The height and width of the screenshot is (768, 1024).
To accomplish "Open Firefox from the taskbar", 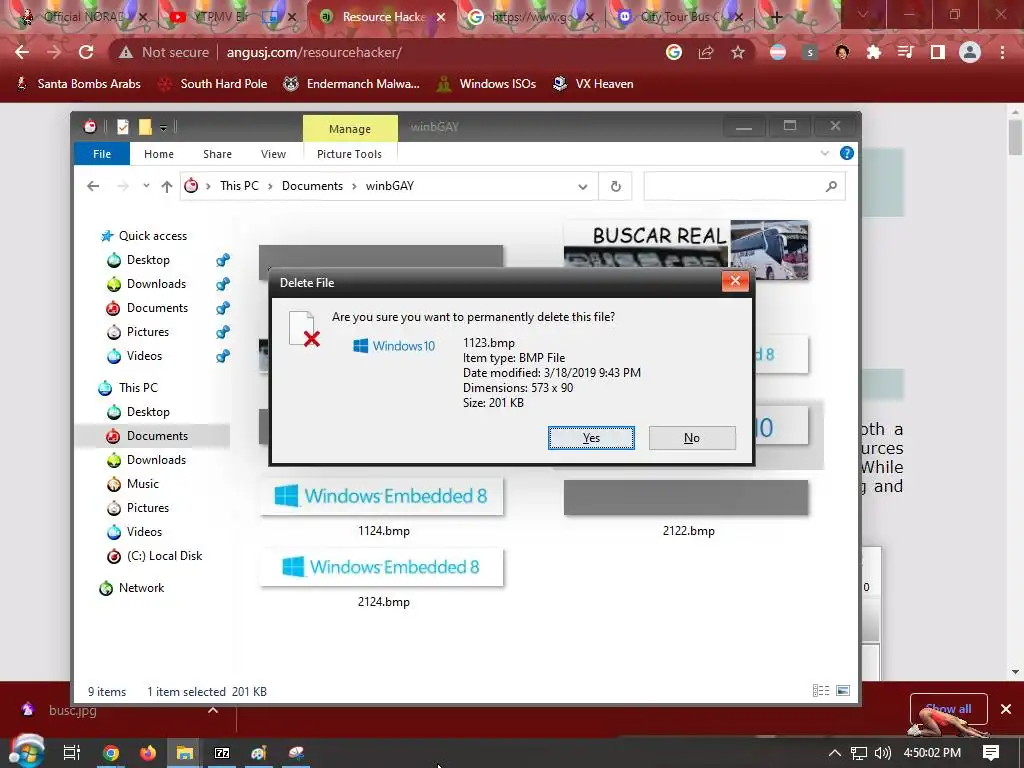I will (x=148, y=753).
